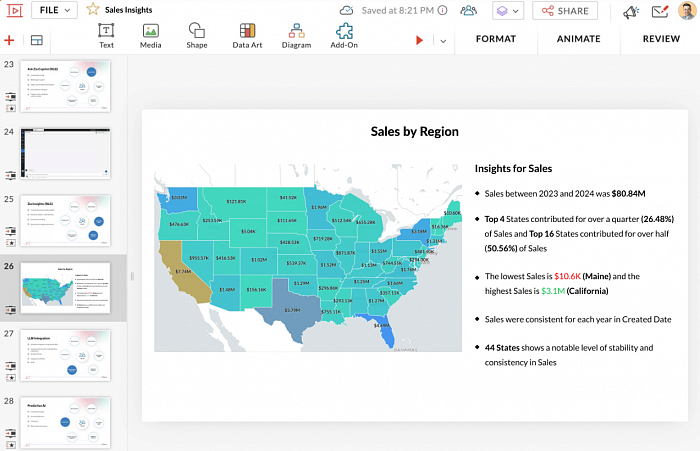Select slide 24 thumbnail

point(65,154)
